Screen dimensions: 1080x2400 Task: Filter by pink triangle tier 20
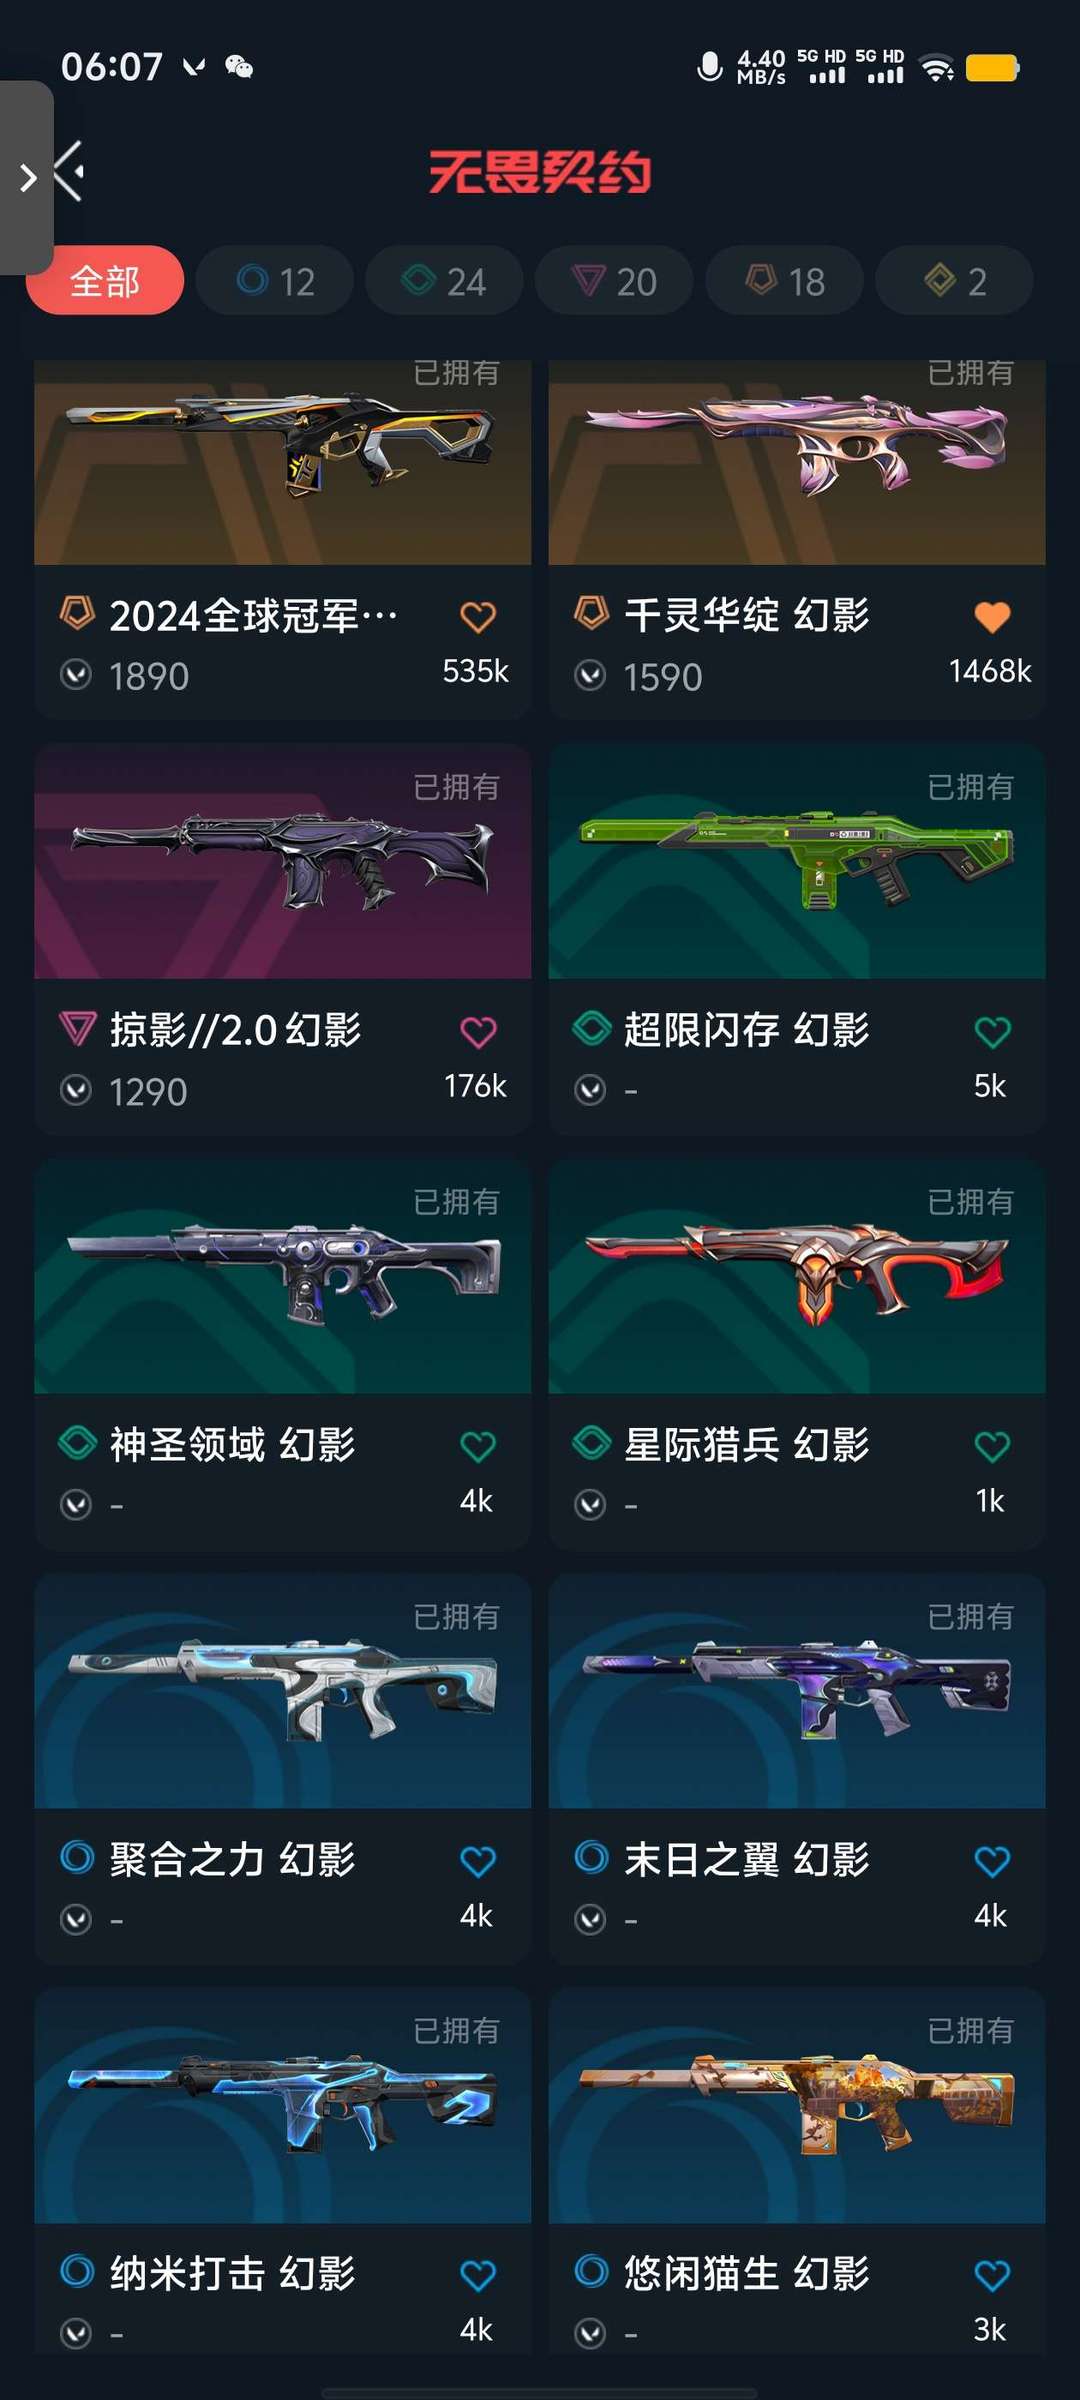[614, 281]
